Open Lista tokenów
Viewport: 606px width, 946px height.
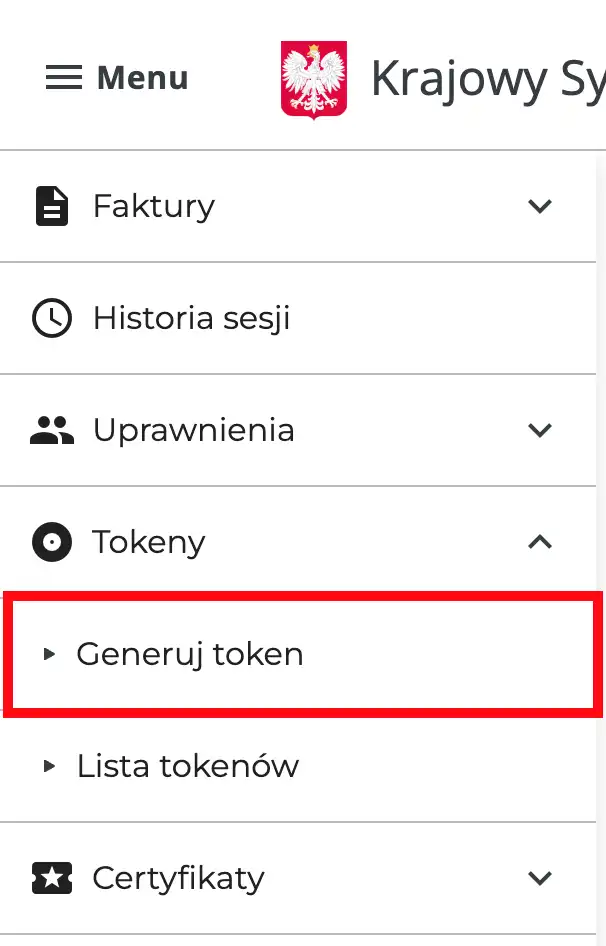tap(187, 766)
